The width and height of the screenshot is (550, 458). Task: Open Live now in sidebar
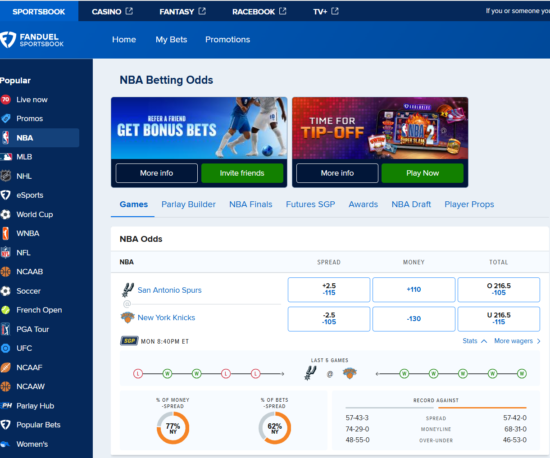click(x=32, y=100)
